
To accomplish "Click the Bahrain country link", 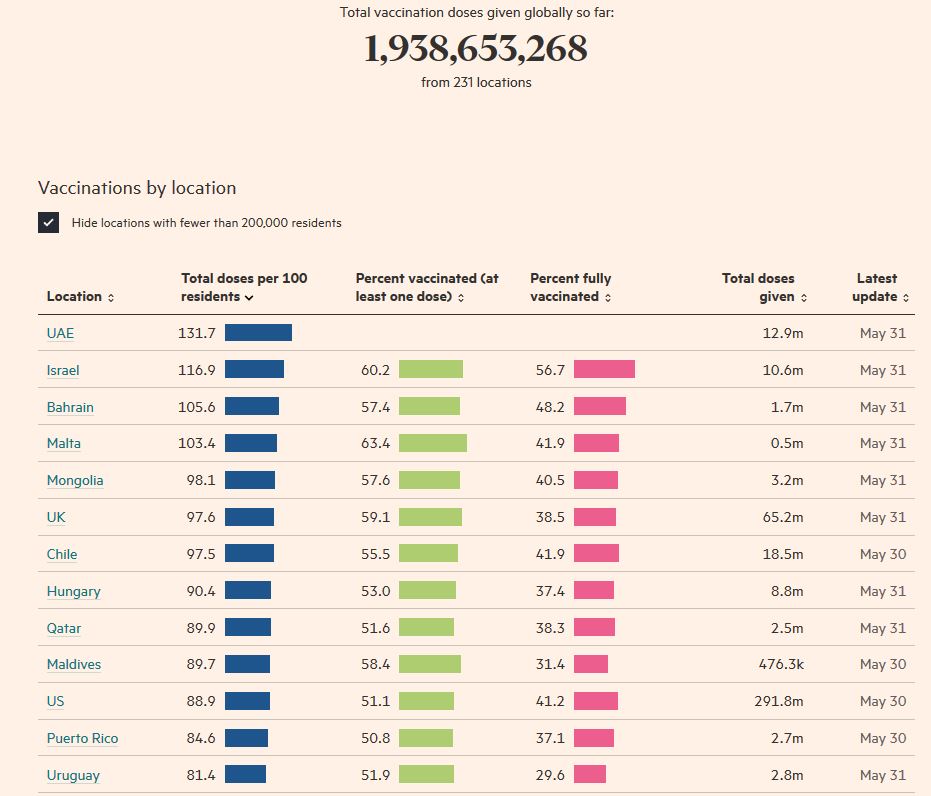I will click(70, 407).
